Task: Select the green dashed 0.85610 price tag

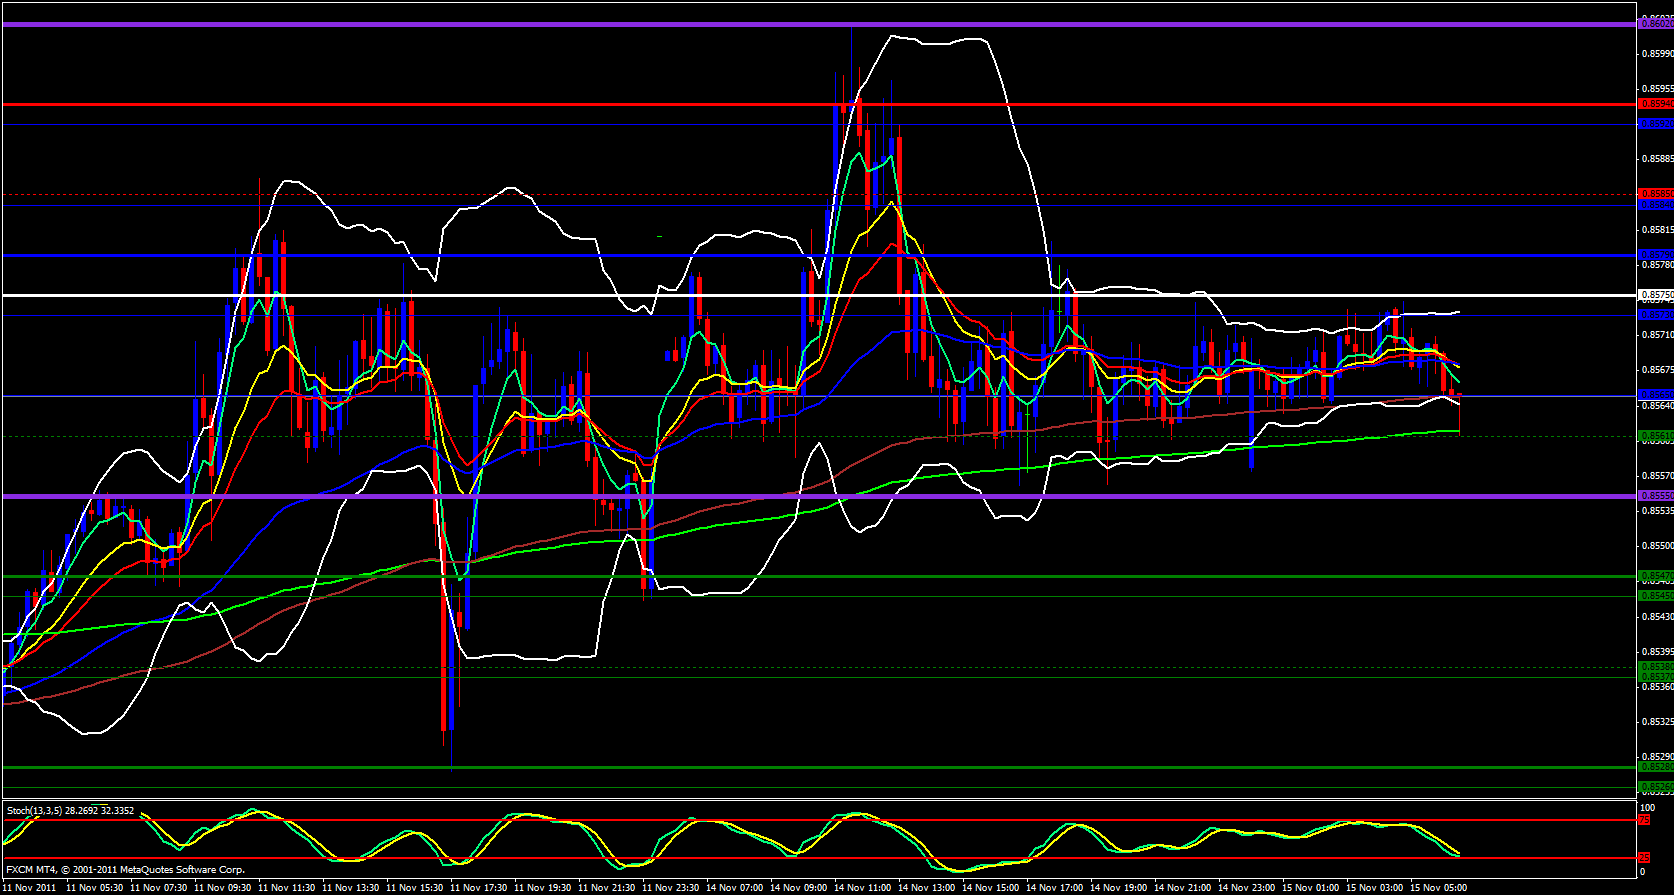Action: click(x=1654, y=436)
